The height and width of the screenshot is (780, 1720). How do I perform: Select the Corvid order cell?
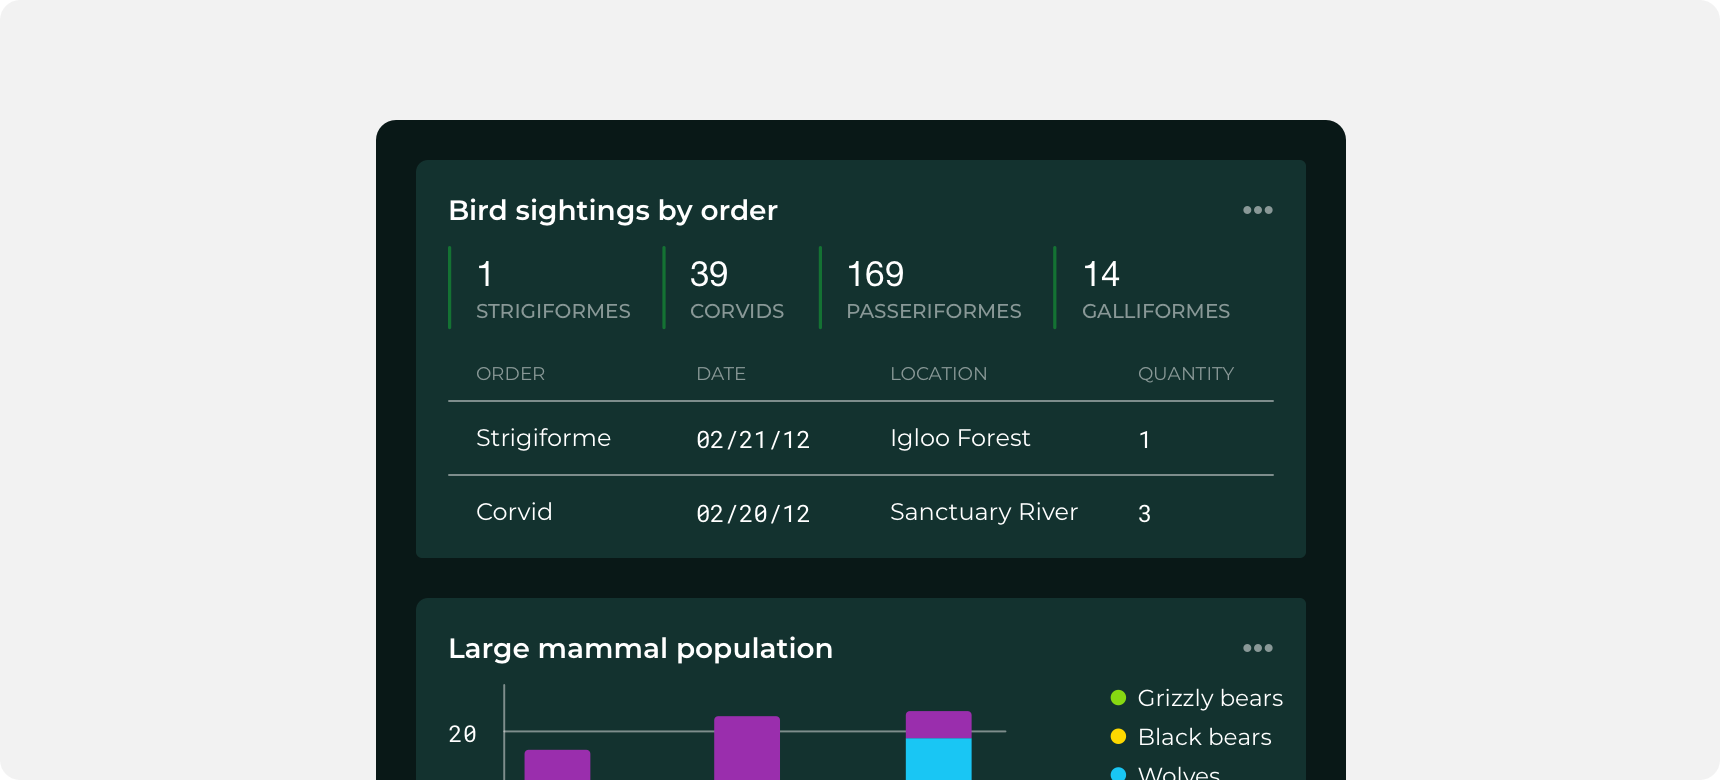pos(514,512)
